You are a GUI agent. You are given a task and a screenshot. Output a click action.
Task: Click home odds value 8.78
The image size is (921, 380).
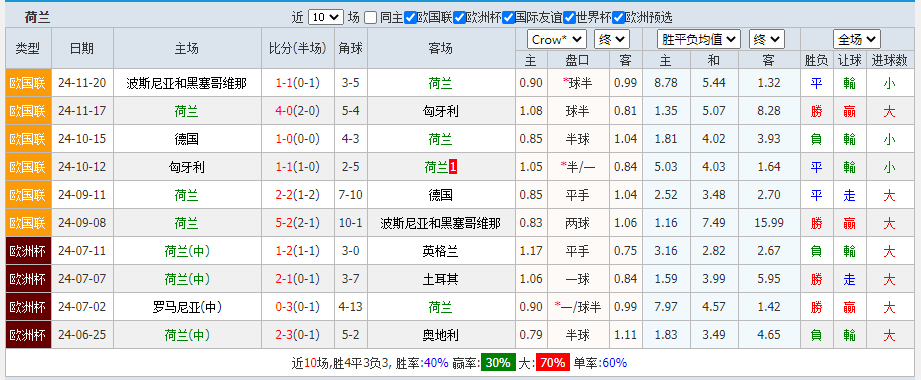tap(665, 83)
